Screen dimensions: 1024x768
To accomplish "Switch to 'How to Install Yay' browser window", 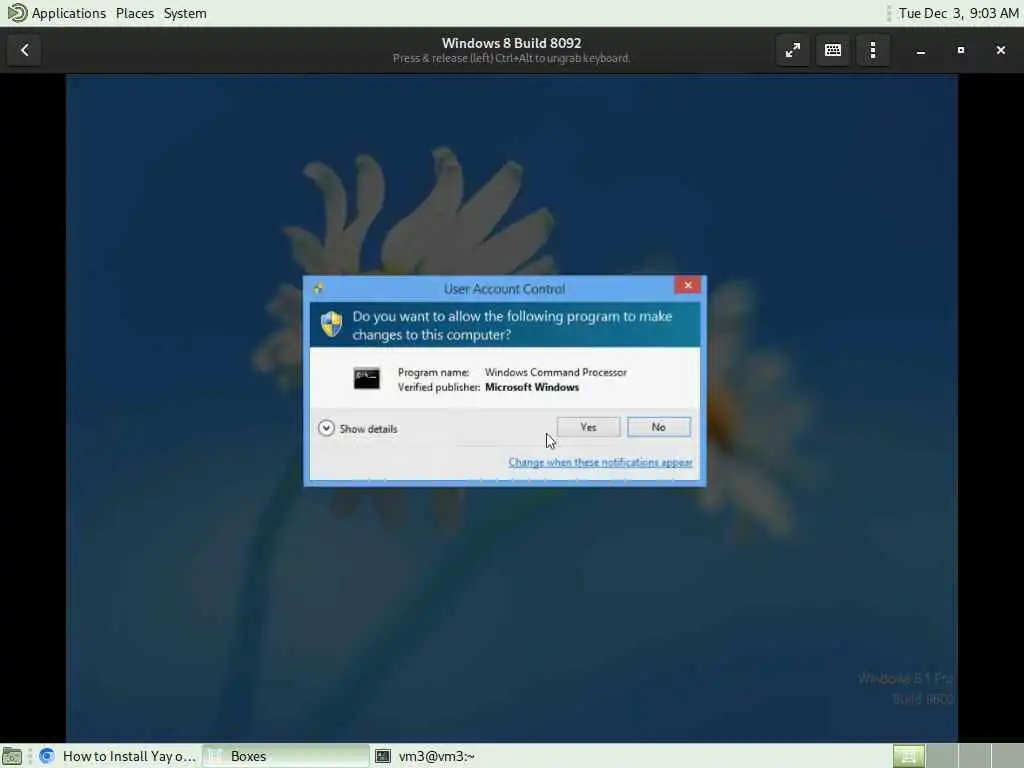I will pos(118,756).
